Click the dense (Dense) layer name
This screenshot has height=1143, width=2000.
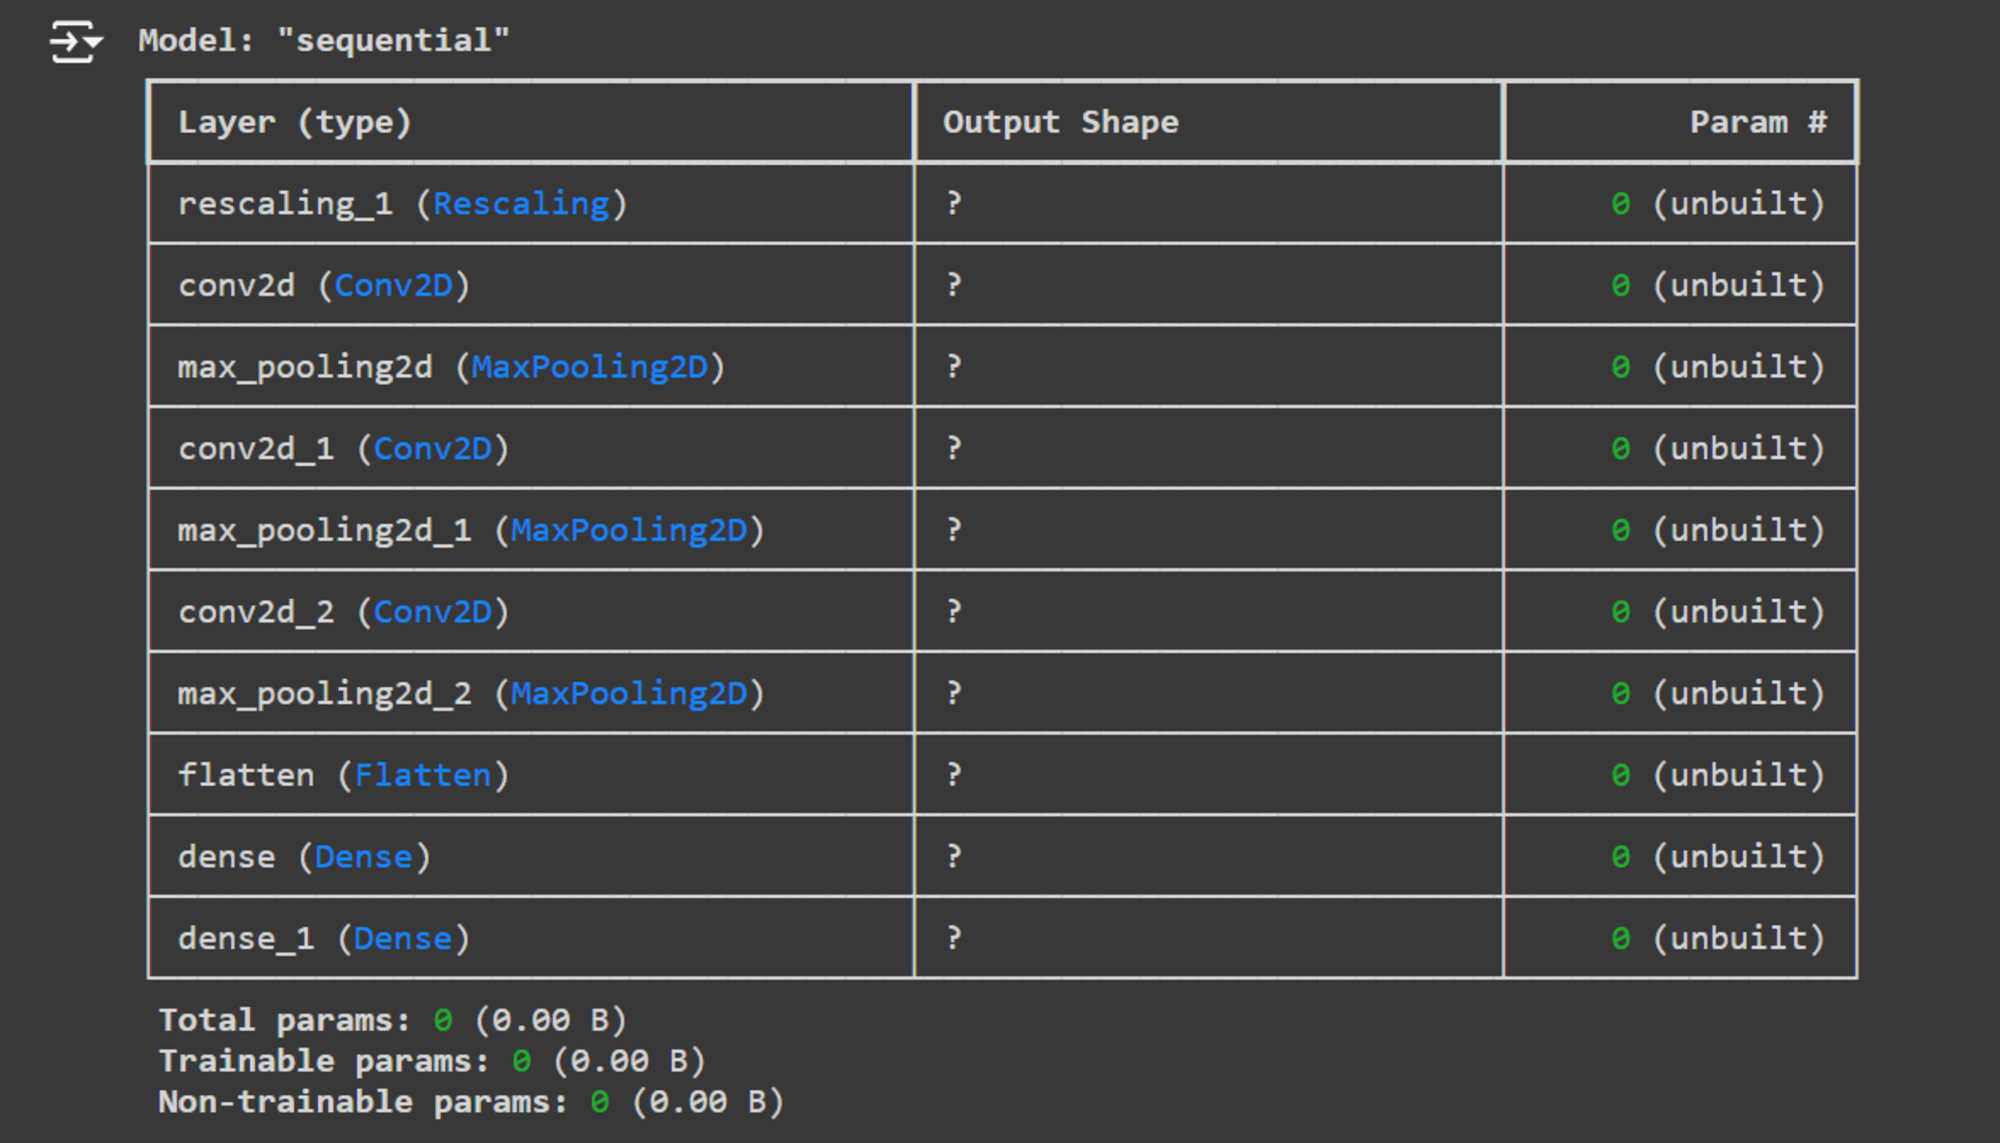pos(305,857)
